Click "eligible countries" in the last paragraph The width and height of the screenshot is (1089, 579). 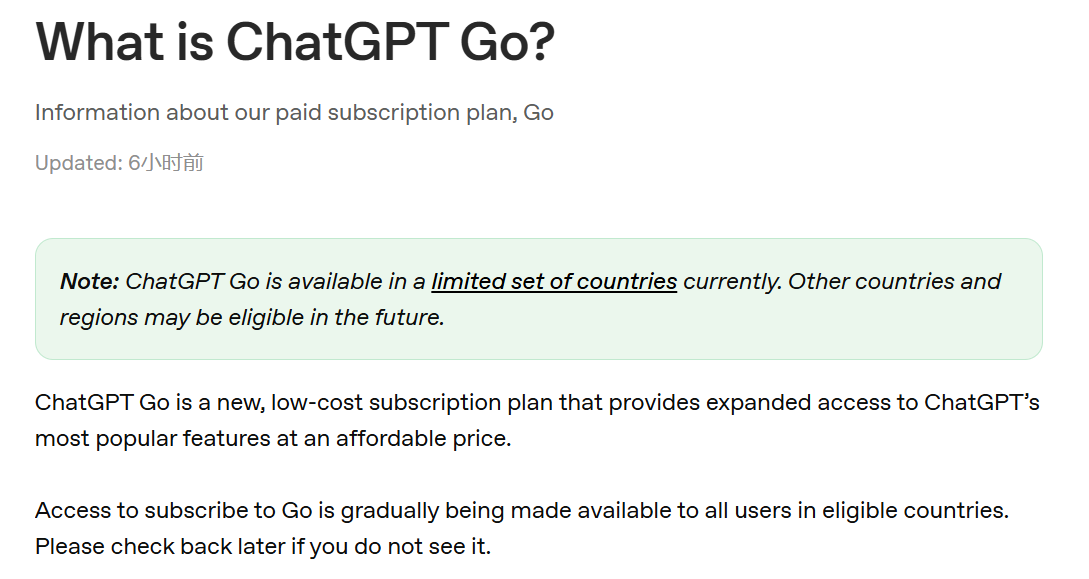914,511
